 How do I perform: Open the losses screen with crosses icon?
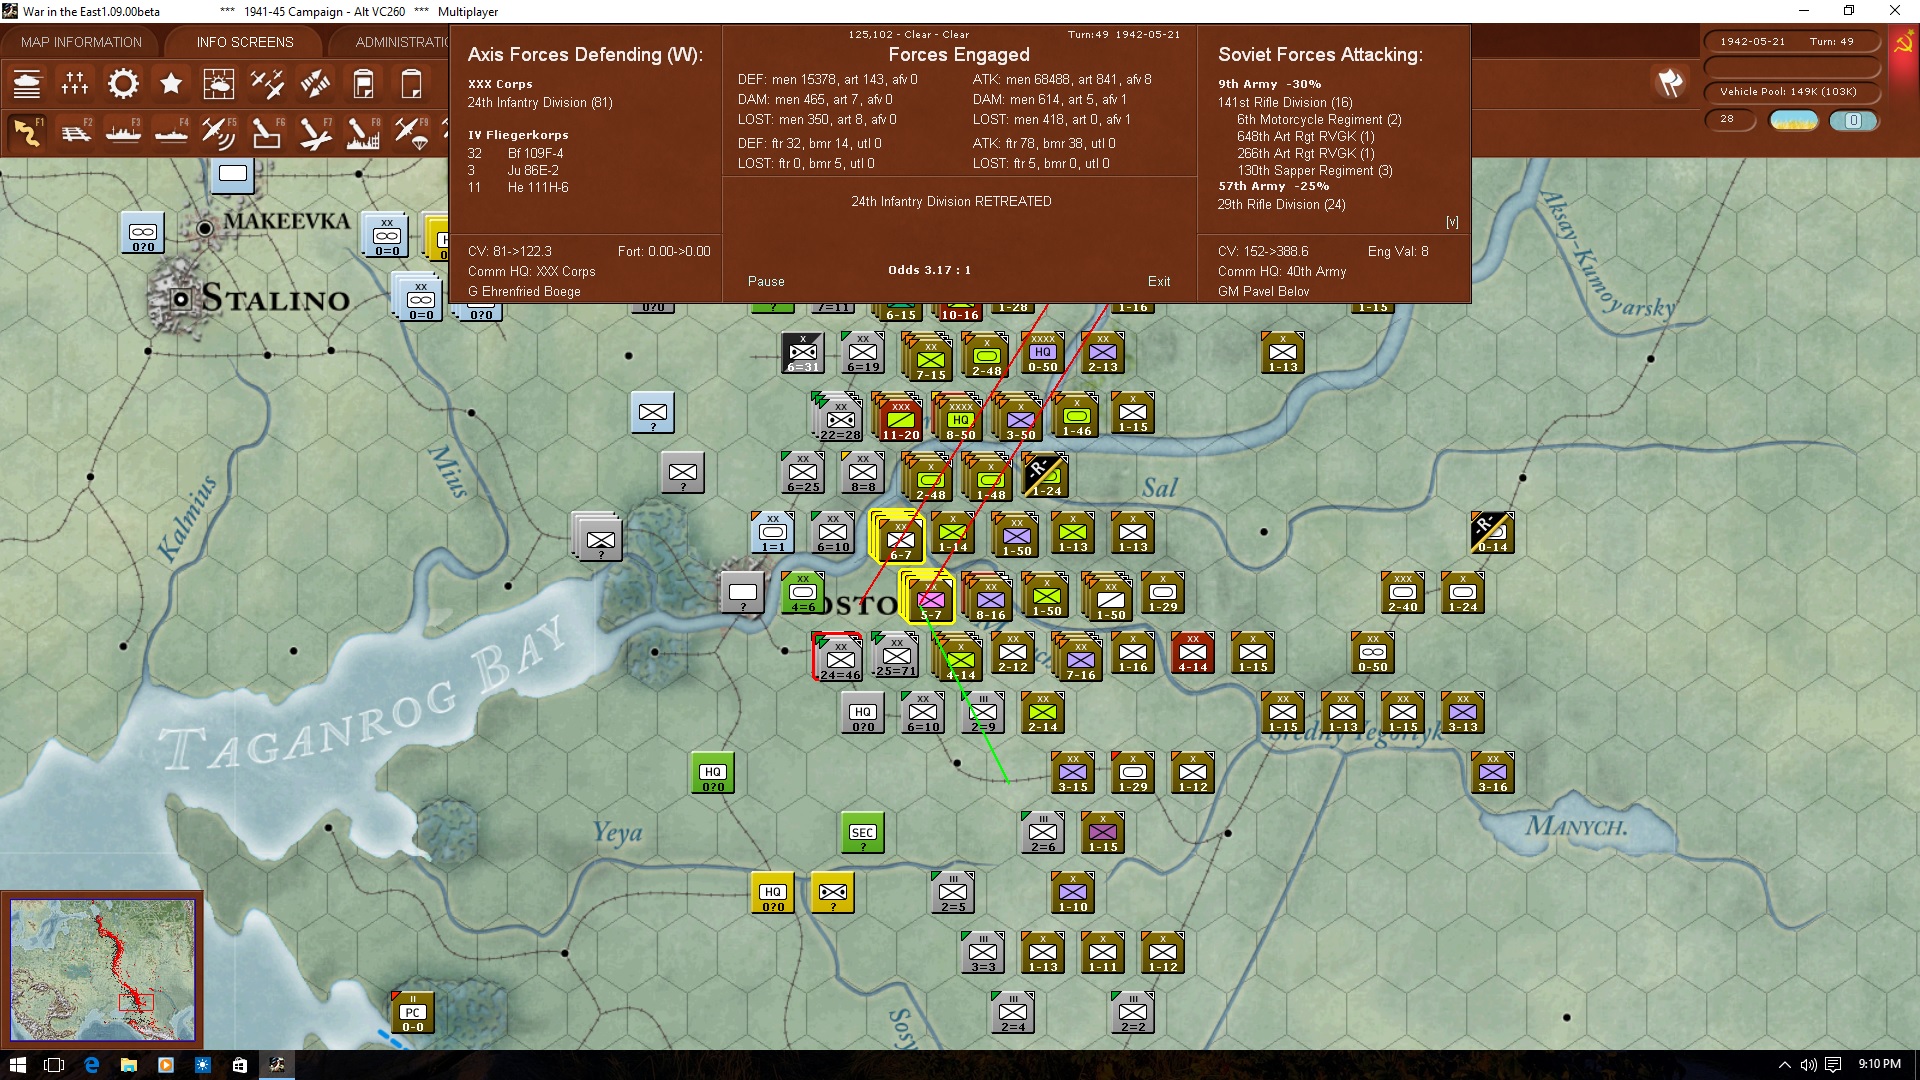pos(75,84)
